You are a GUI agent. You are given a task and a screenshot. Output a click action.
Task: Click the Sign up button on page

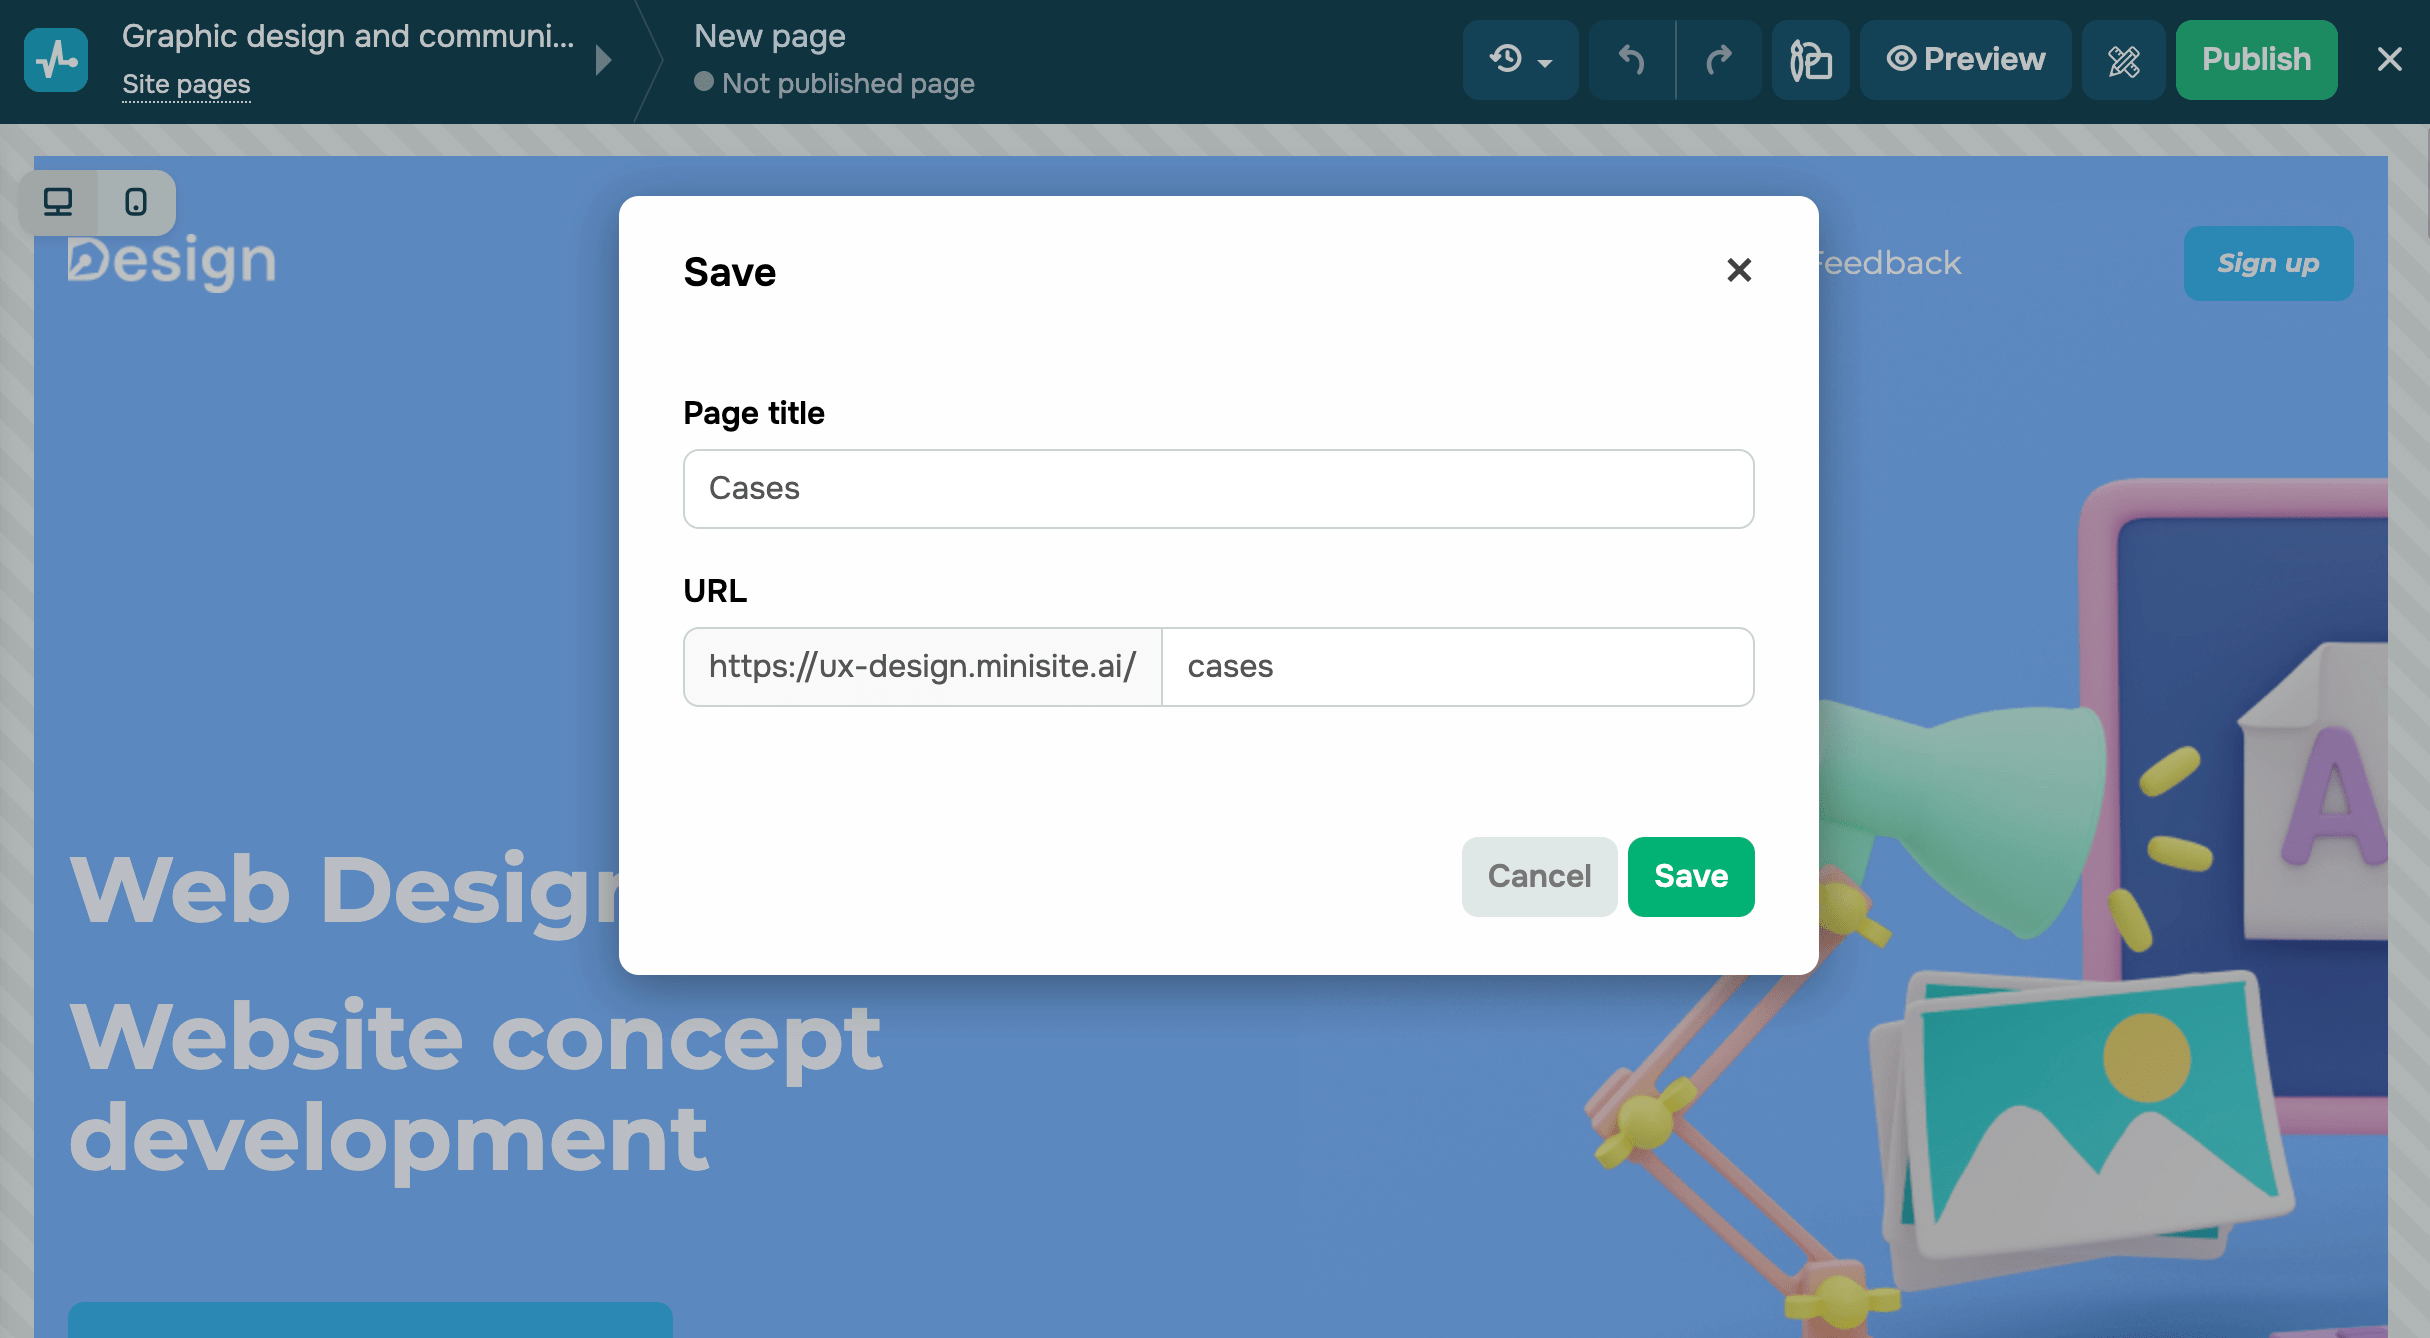[2268, 264]
